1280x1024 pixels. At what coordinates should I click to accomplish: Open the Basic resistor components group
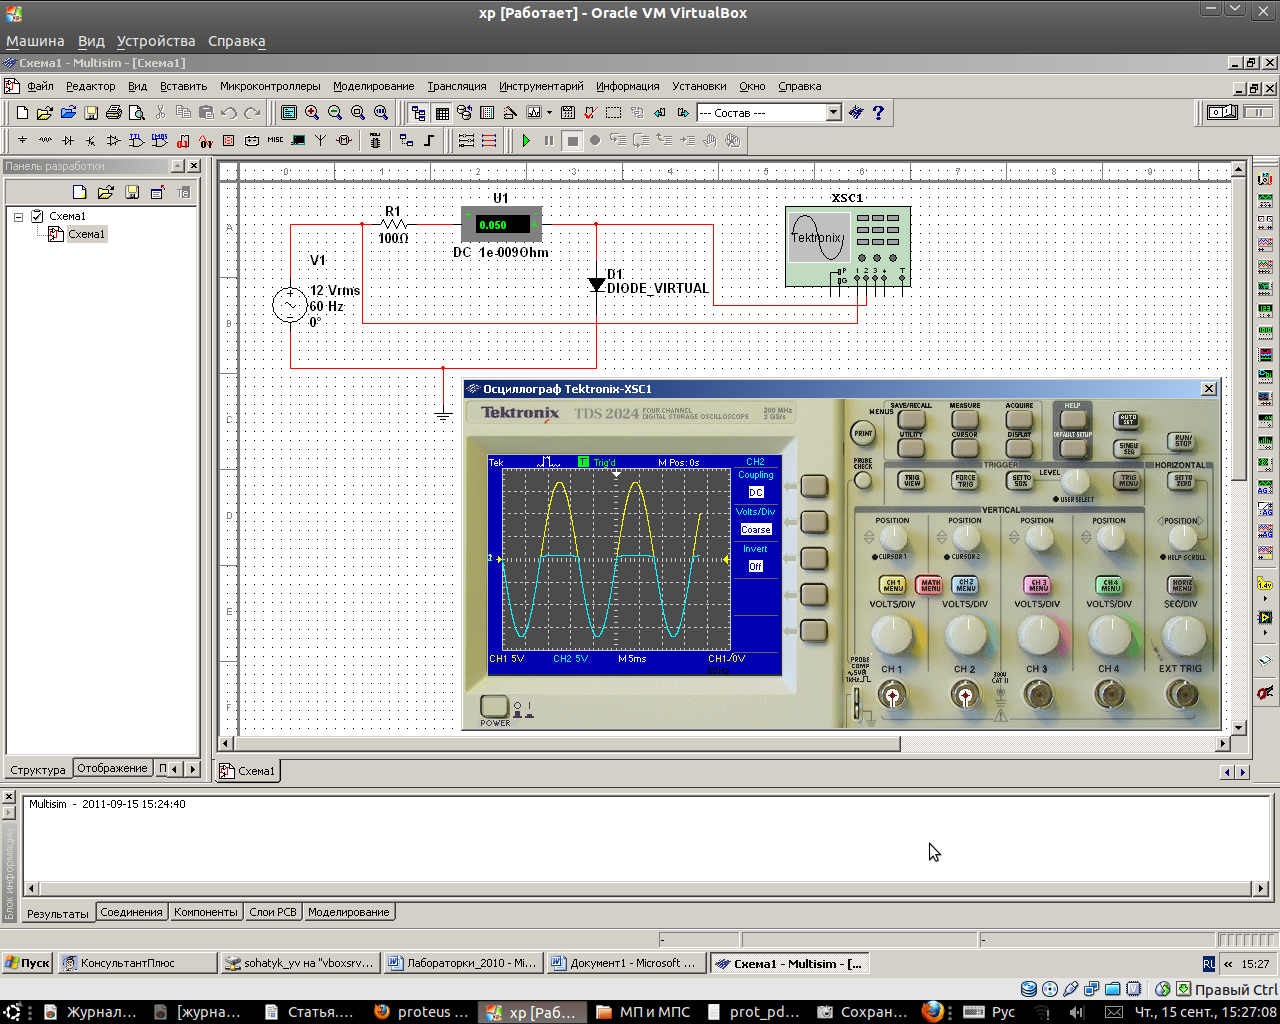pos(45,141)
